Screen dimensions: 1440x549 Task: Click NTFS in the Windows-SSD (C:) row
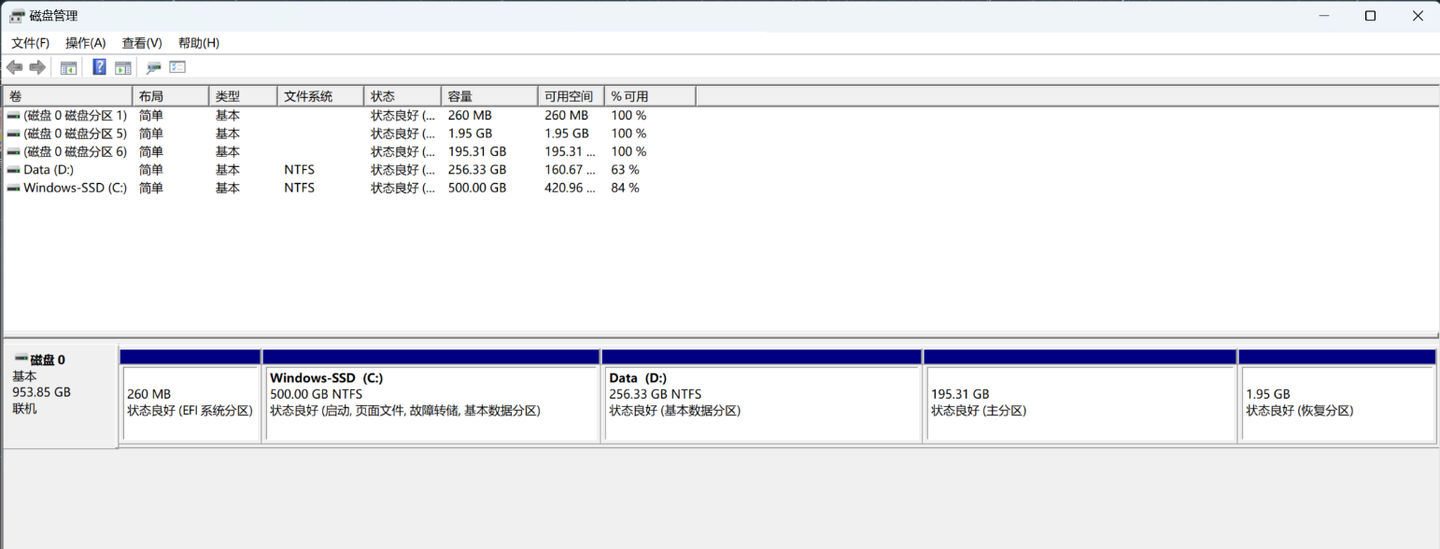[x=299, y=188]
